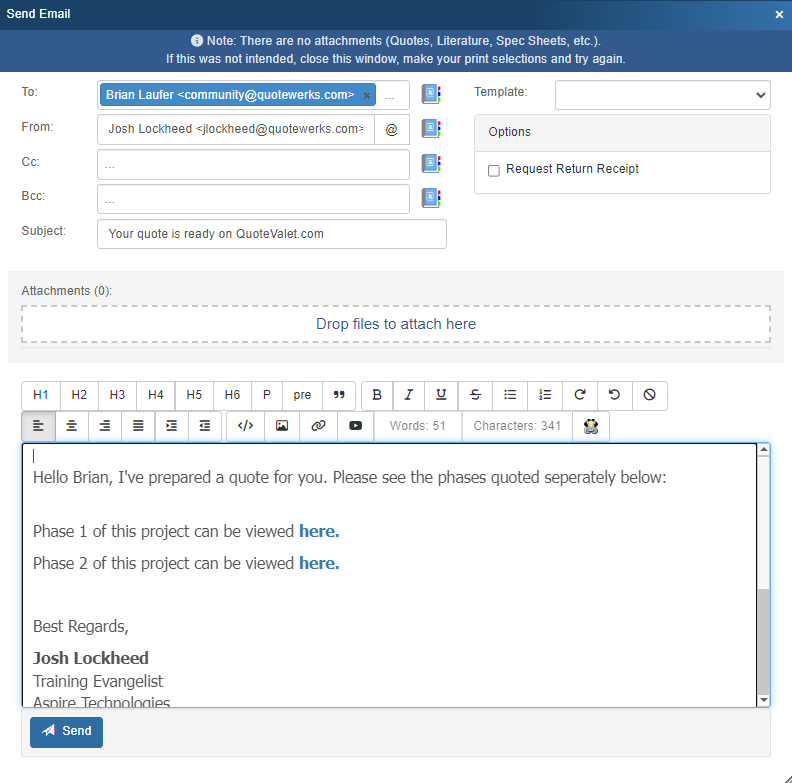The image size is (792, 783).
Task: Click the @ button in the From field
Action: tap(391, 129)
